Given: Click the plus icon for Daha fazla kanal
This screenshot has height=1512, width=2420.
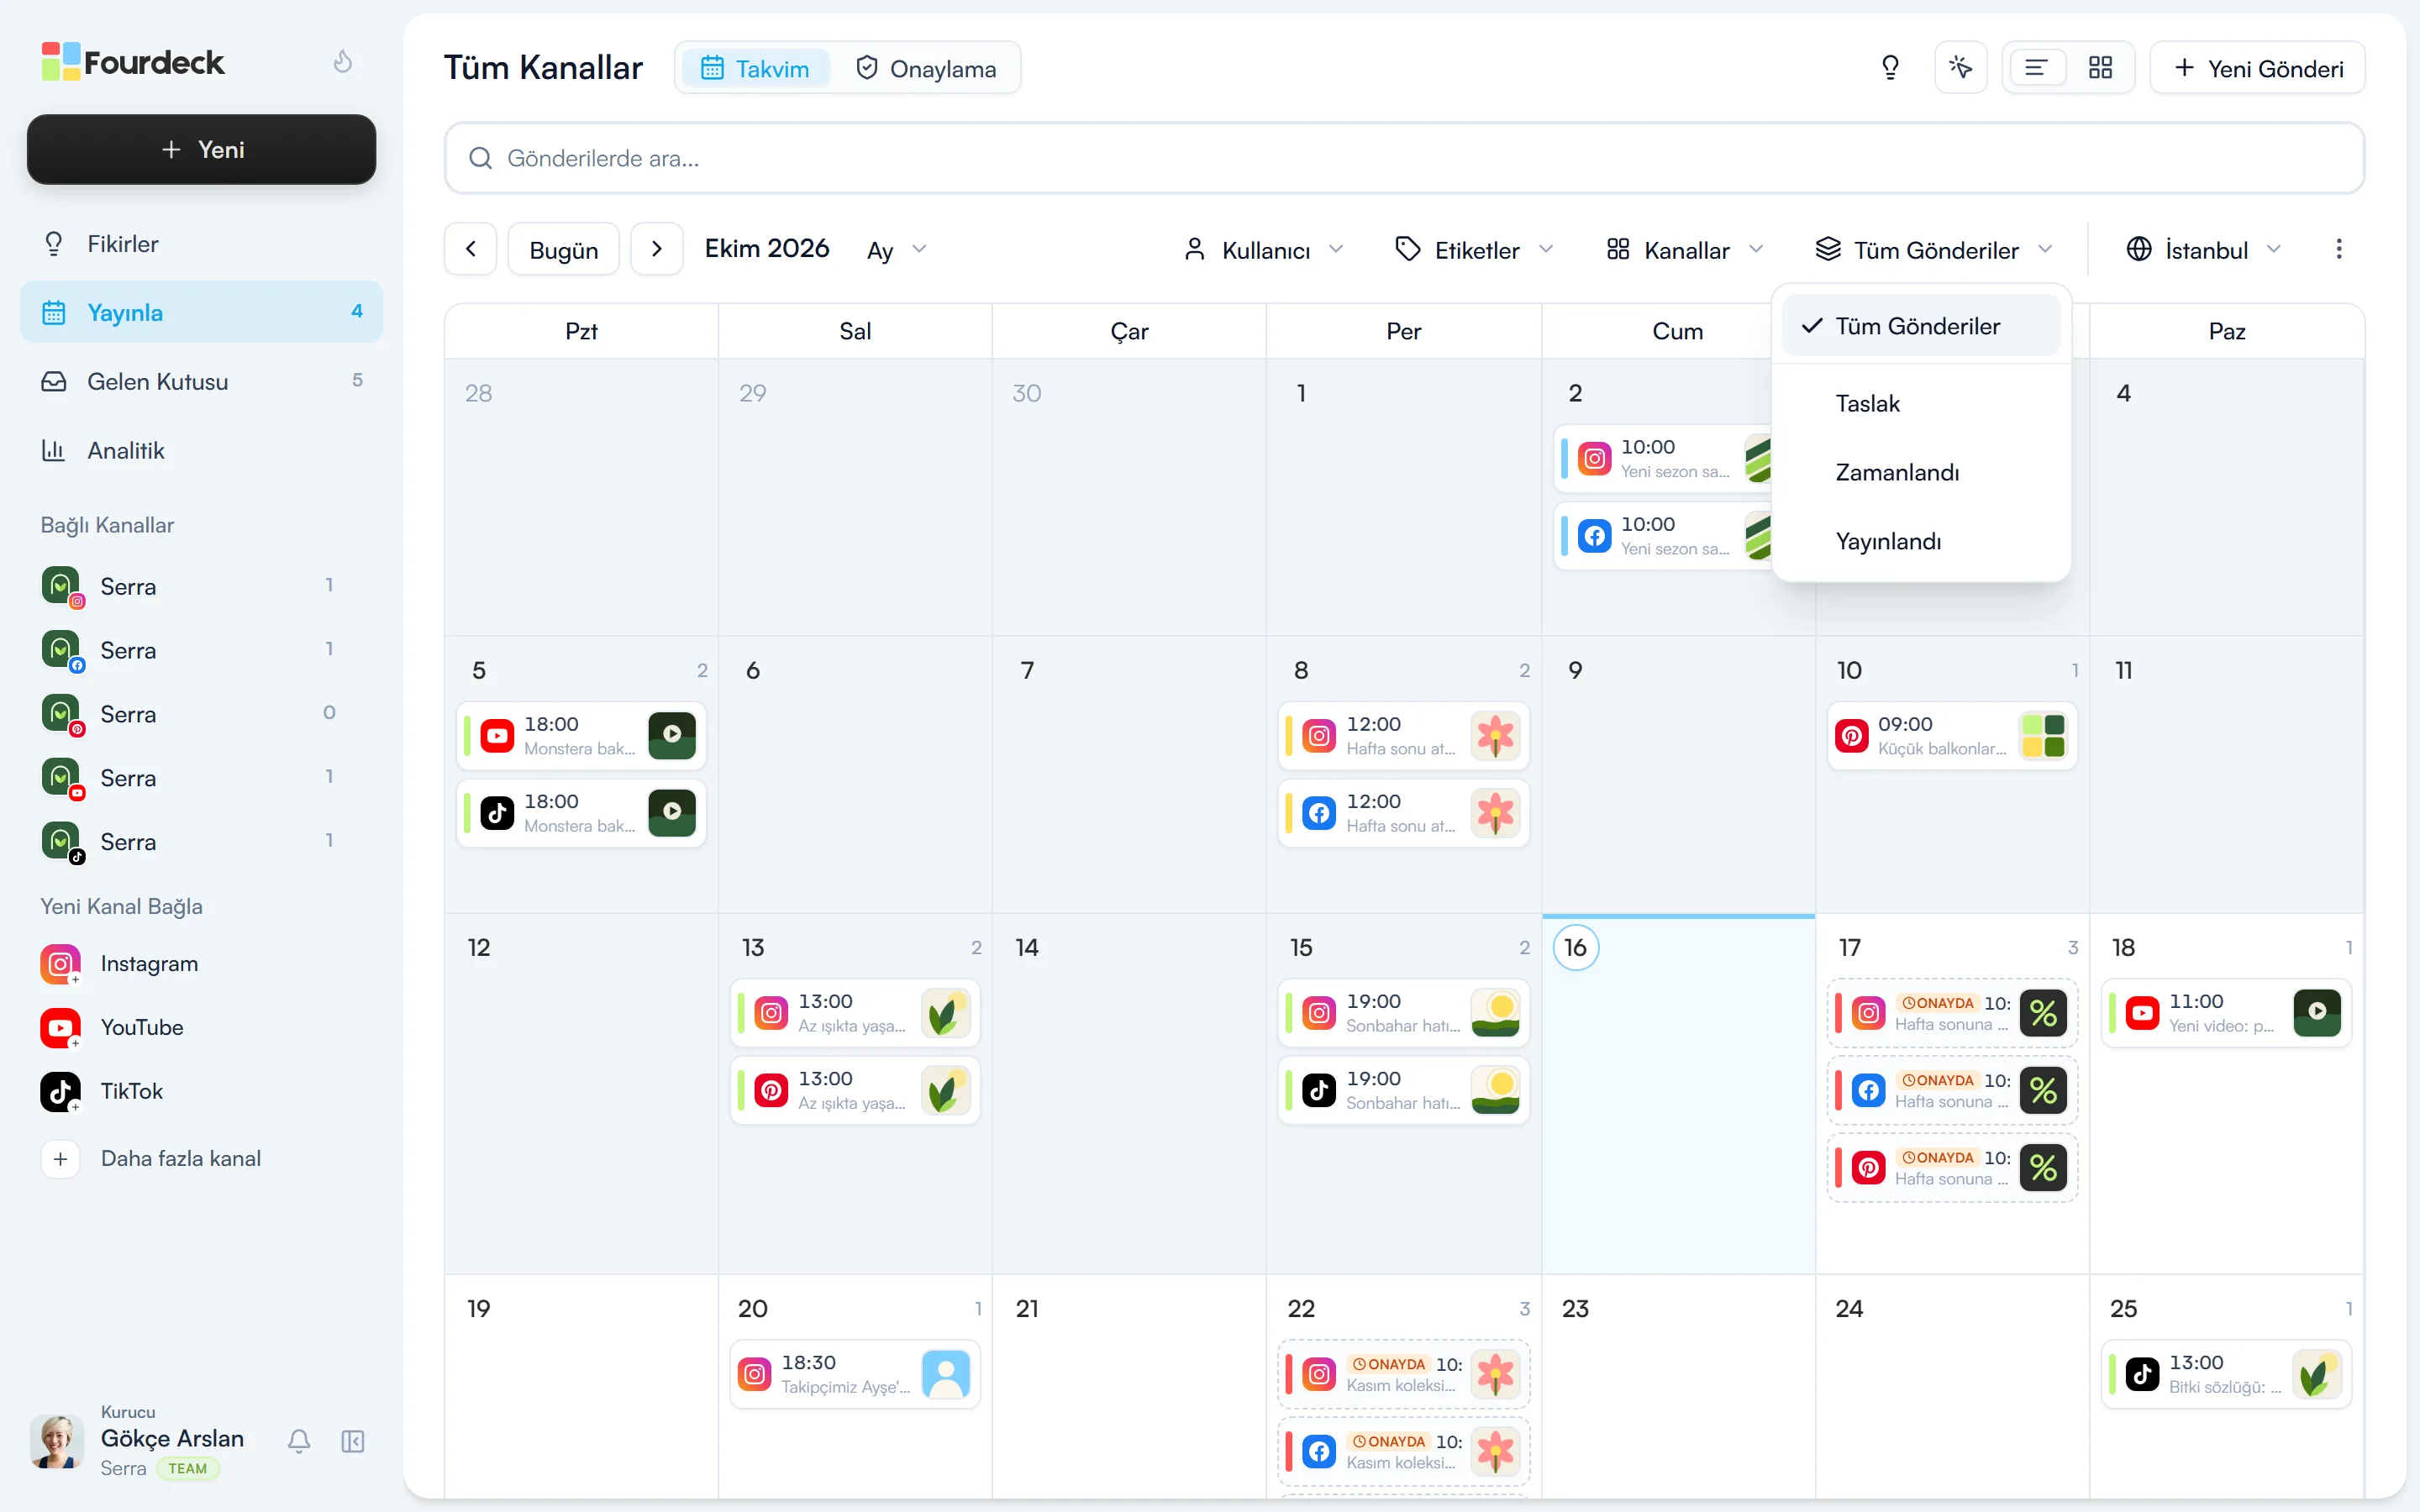Looking at the screenshot, I should click(x=61, y=1159).
